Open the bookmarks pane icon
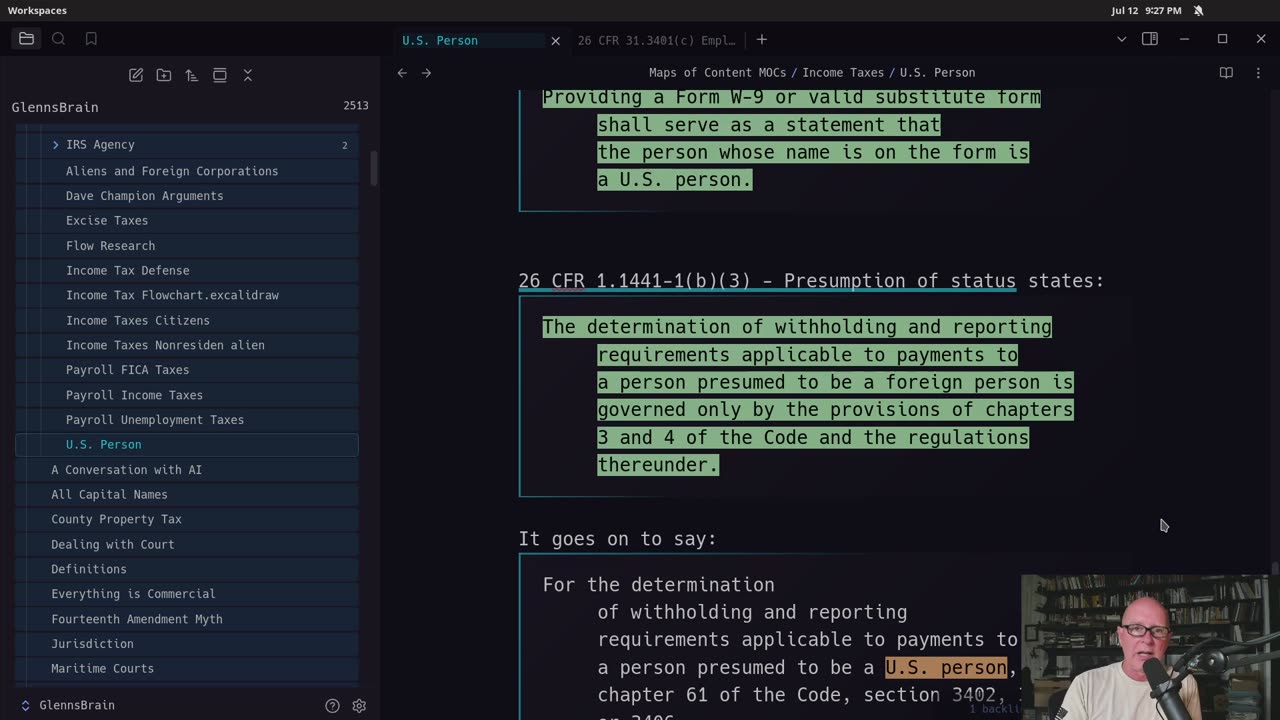1280x720 pixels. click(x=91, y=39)
